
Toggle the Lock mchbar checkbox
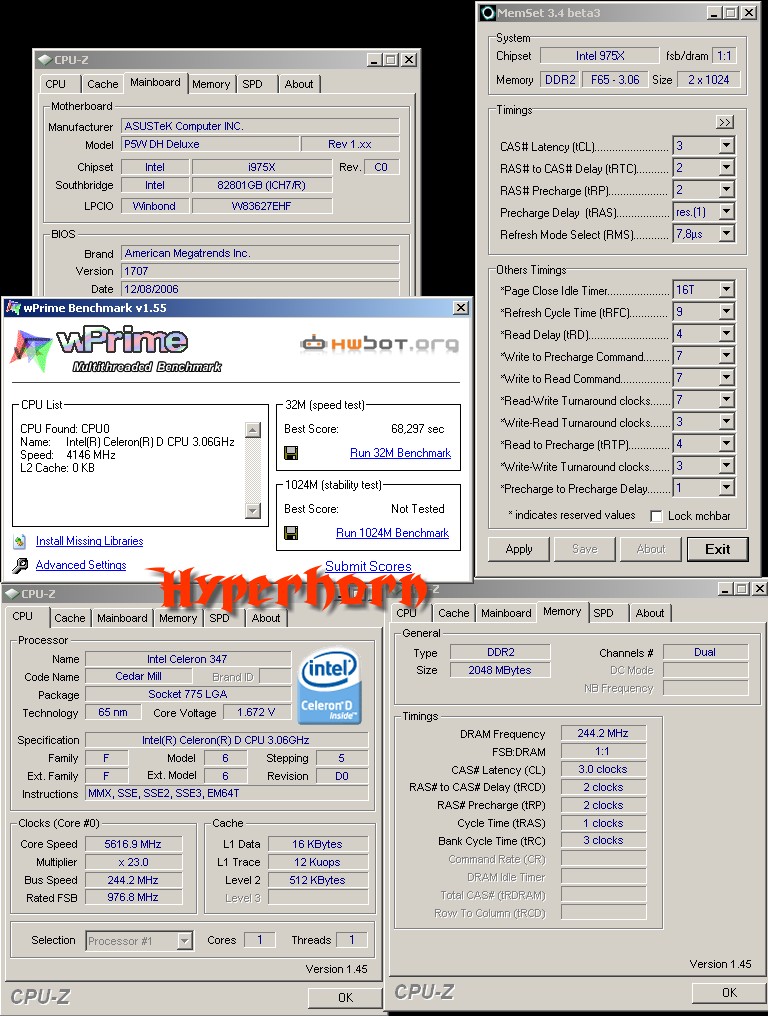tap(656, 516)
